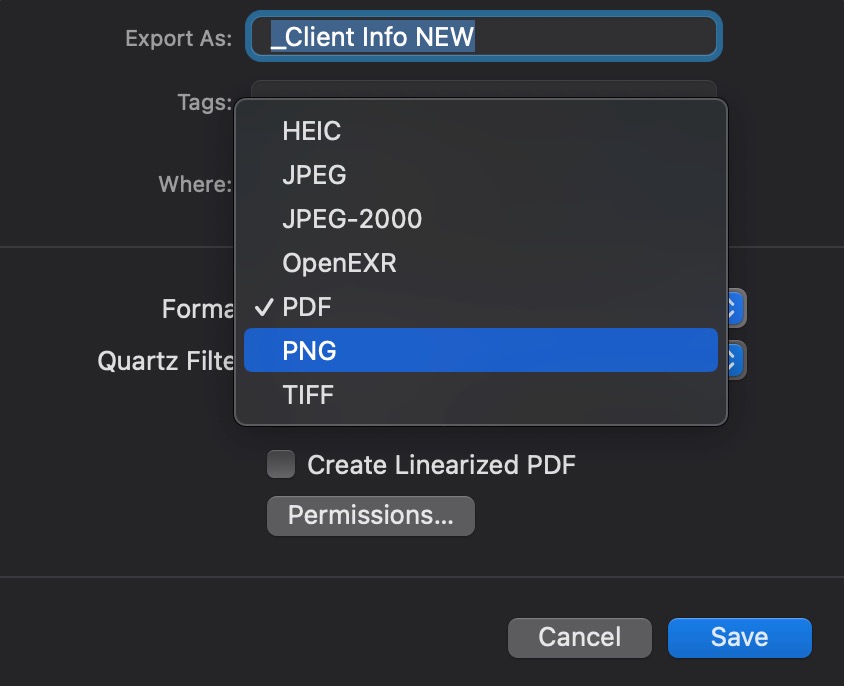This screenshot has width=844, height=686.
Task: Open the Permissions dialog
Action: (x=370, y=515)
